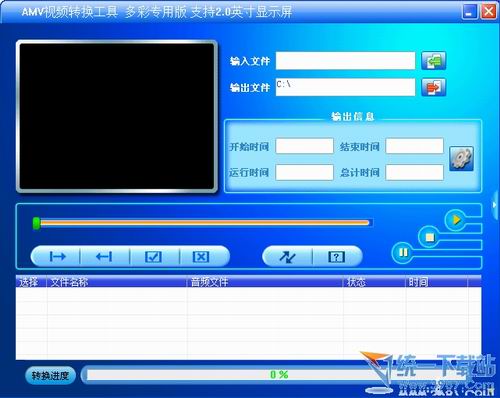Close the AMV converter window
The width and height of the screenshot is (500, 398).
489,12
